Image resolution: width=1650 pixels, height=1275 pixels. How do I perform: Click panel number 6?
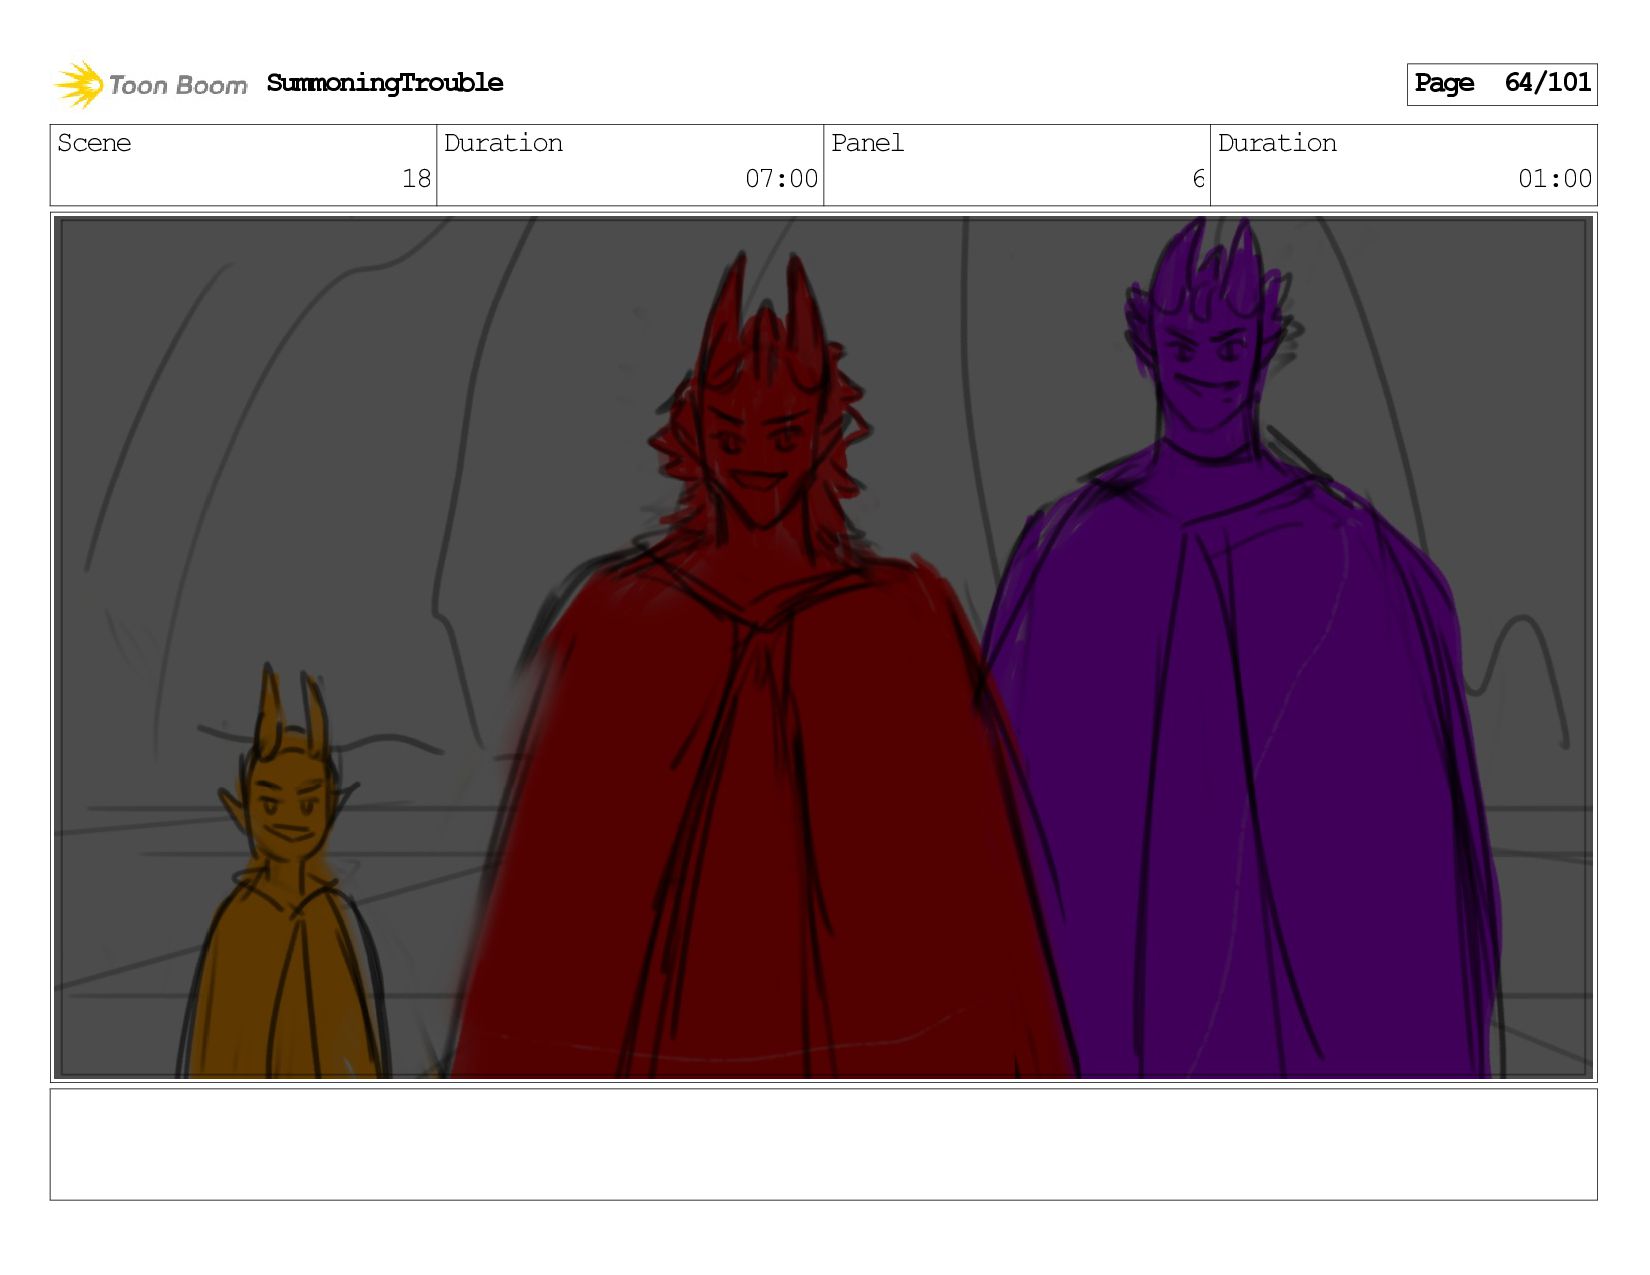pos(1198,179)
